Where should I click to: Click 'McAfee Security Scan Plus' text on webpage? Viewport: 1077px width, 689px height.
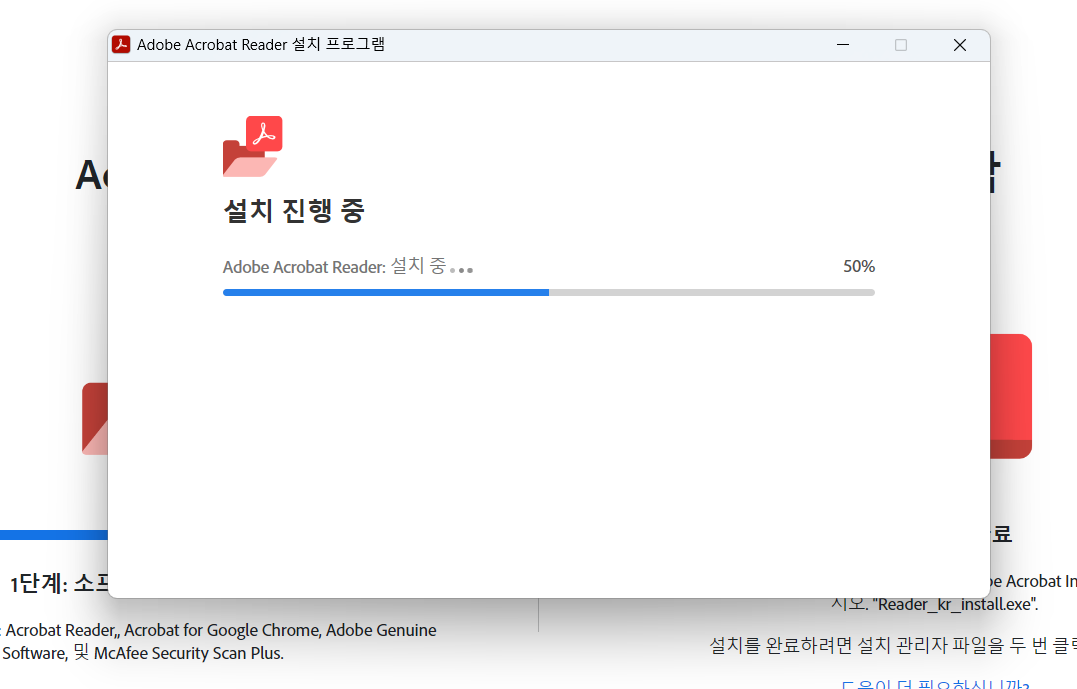coord(188,653)
